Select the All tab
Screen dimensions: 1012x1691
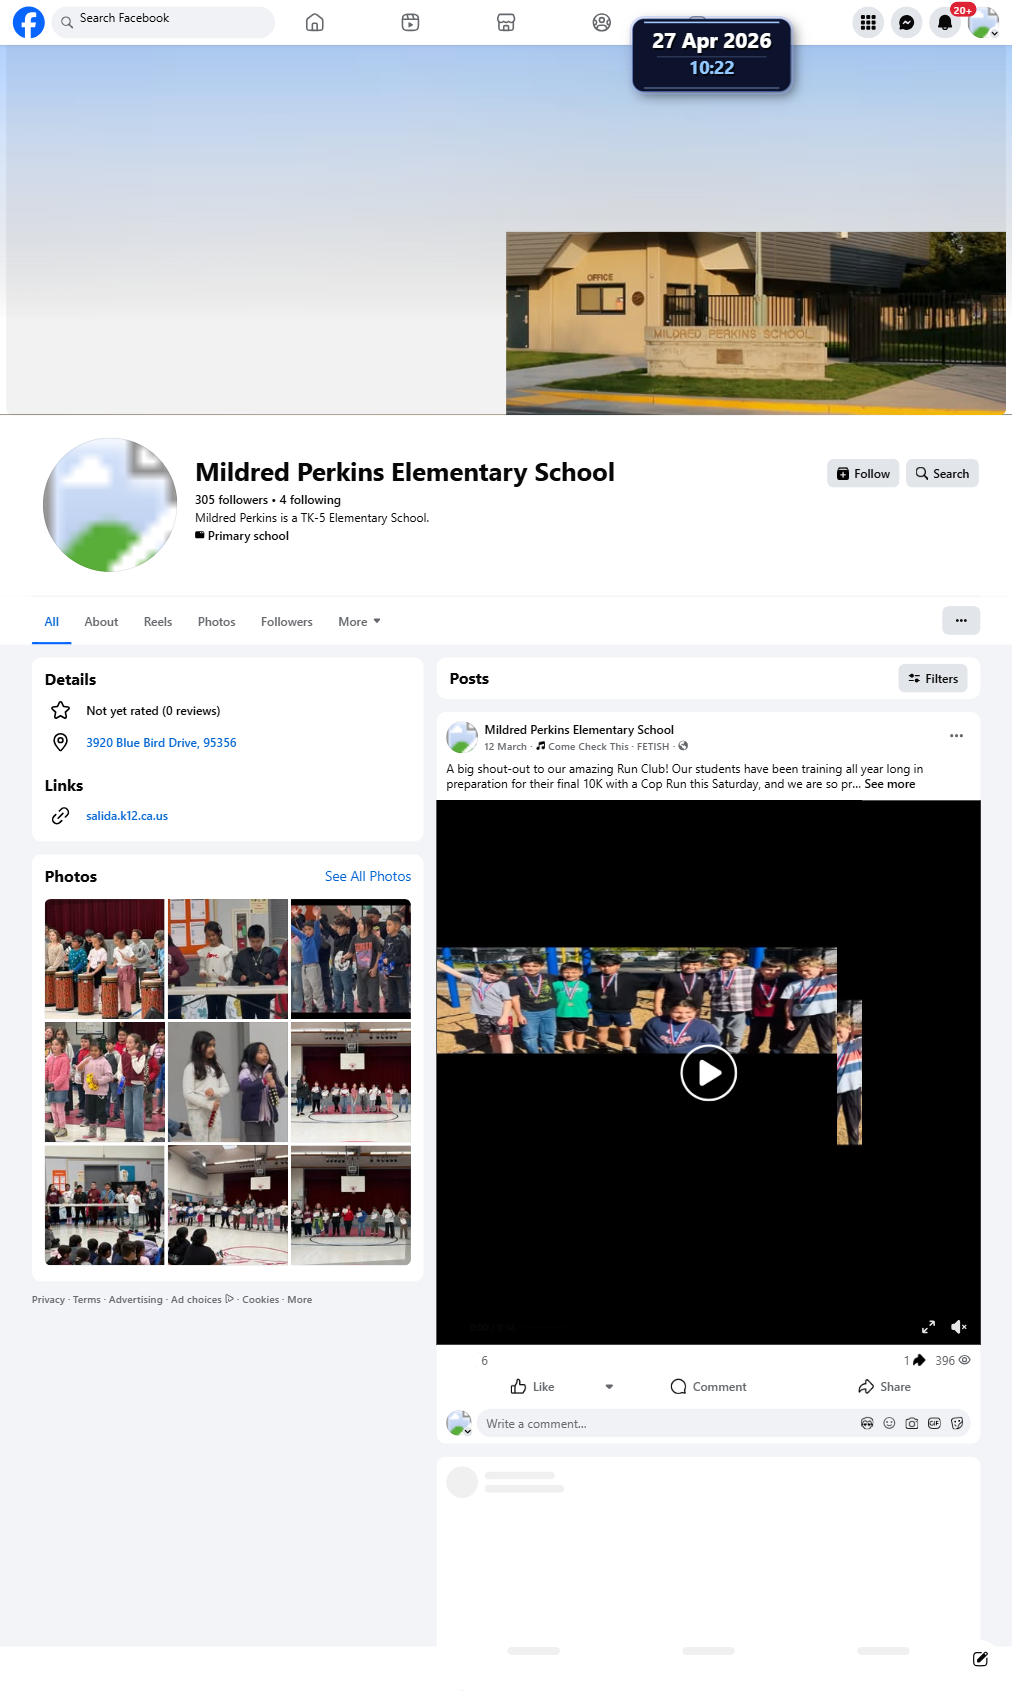pyautogui.click(x=52, y=622)
